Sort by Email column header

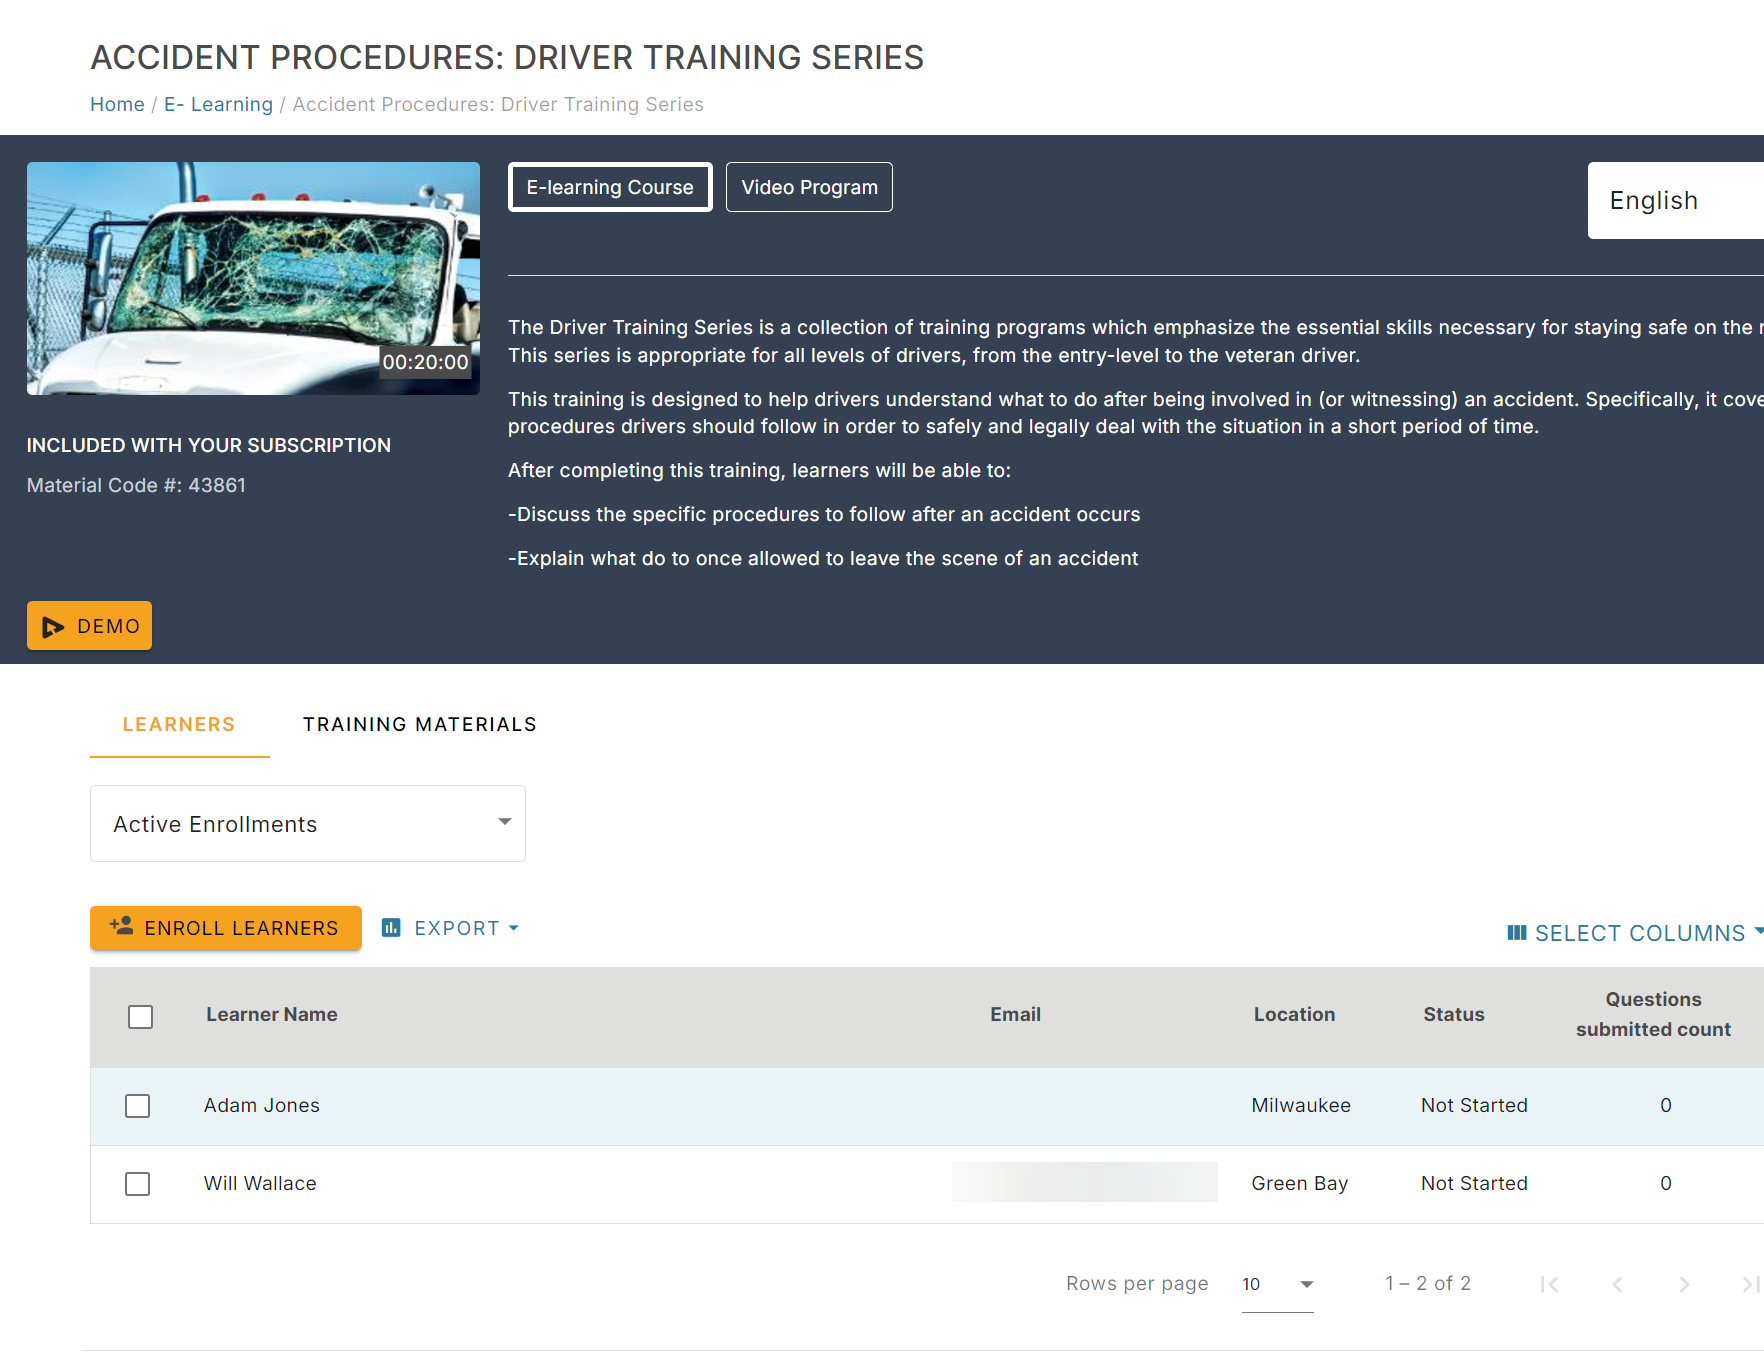tap(1015, 1014)
